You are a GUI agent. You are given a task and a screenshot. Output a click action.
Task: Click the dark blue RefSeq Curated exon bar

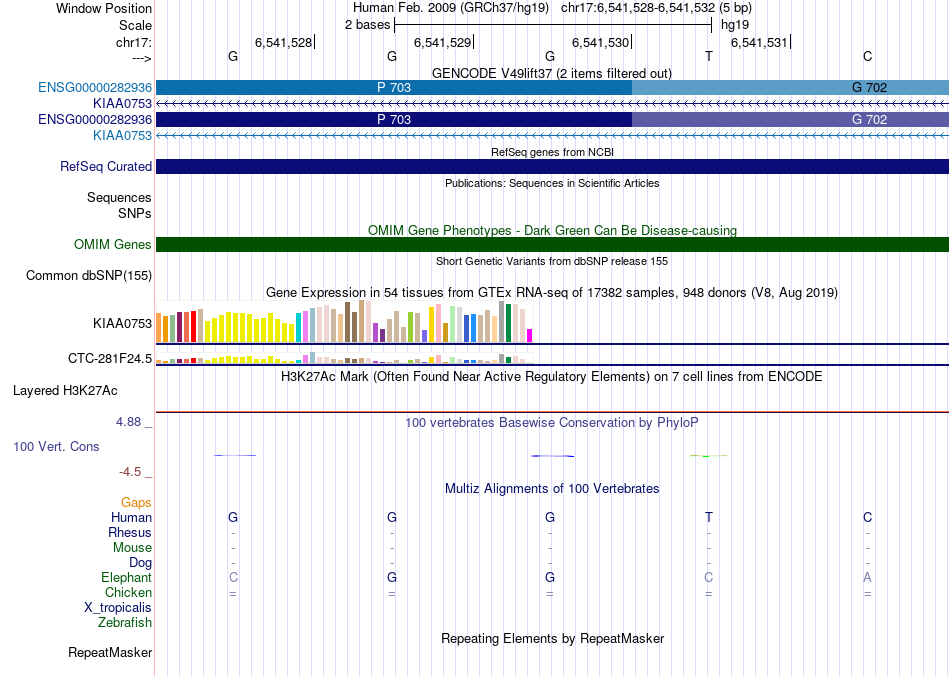[553, 167]
